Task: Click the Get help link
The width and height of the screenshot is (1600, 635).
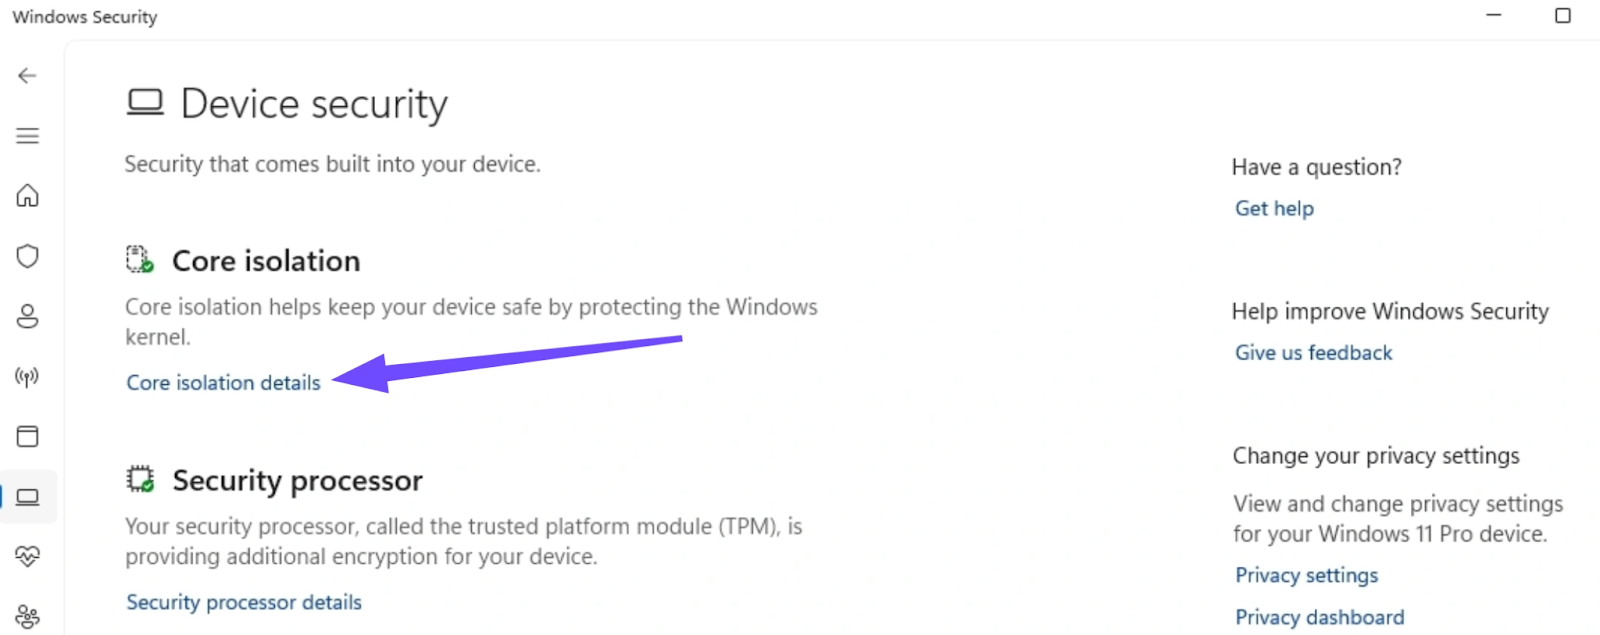Action: [1274, 208]
